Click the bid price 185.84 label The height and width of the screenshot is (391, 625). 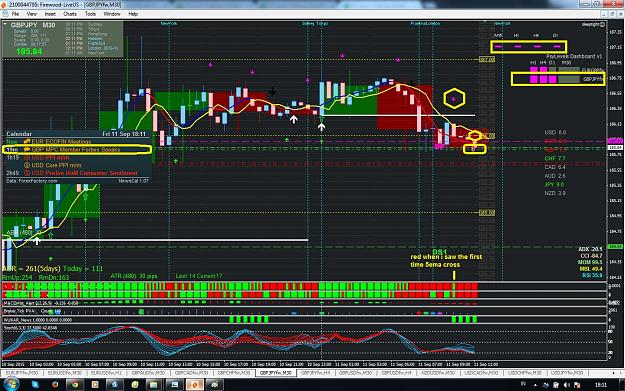tap(29, 51)
